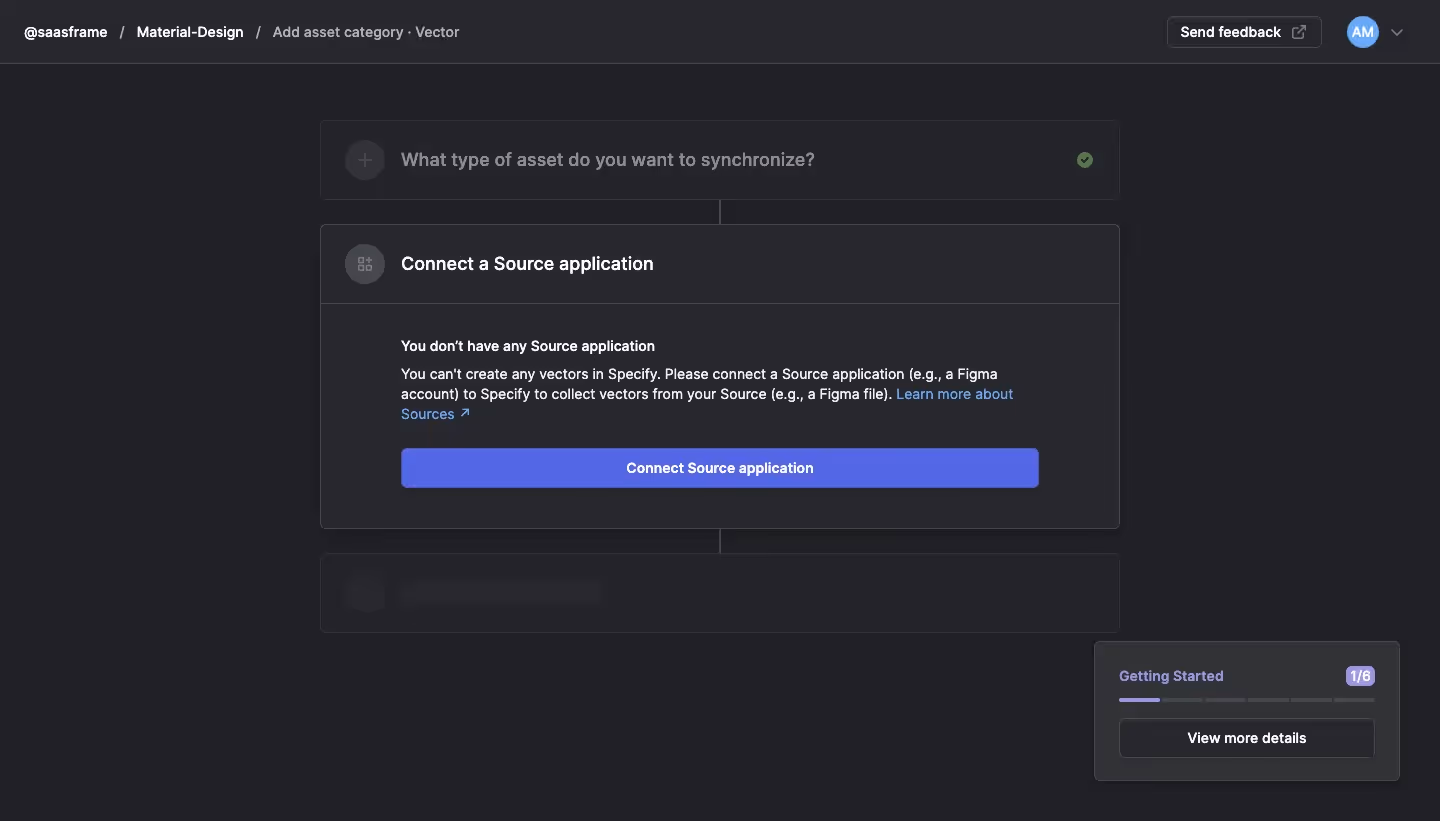1440x821 pixels.
Task: Click the plus icon on the asset type step
Action: [x=364, y=160]
